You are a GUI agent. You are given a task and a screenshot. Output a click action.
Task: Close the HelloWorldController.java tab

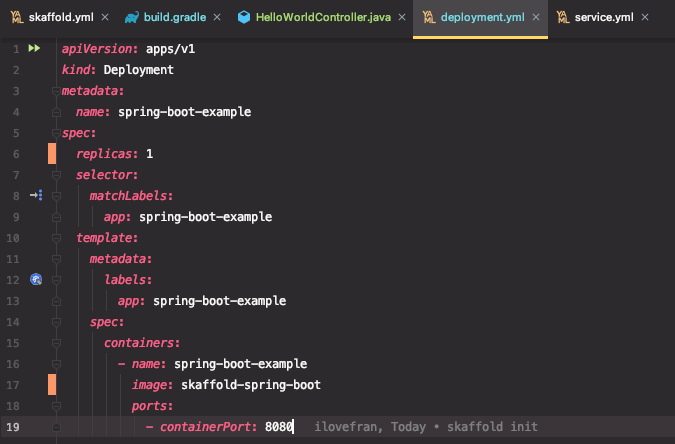tap(402, 17)
